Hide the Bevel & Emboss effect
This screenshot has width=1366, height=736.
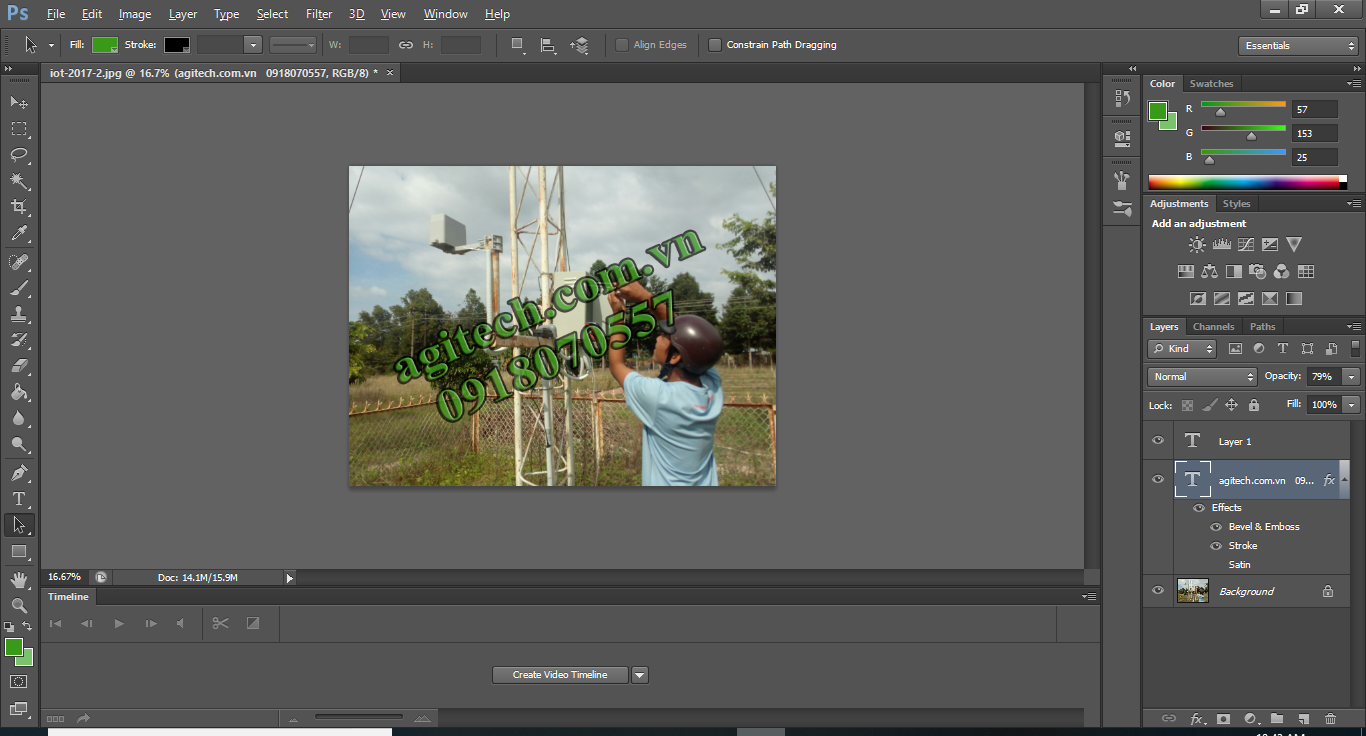pos(1216,527)
